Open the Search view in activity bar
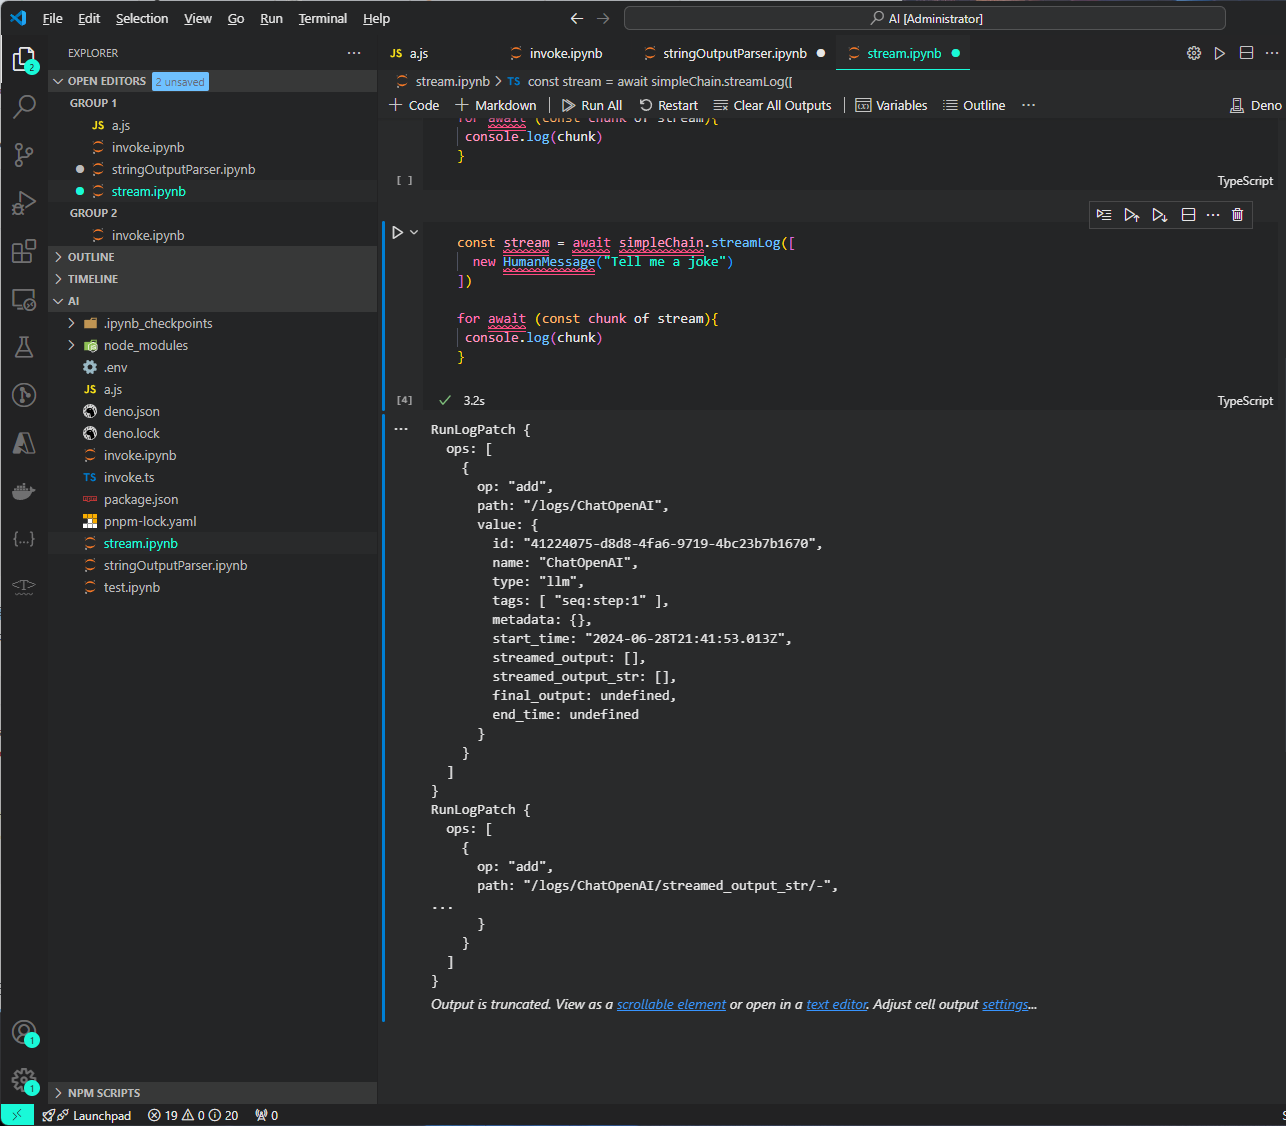 [24, 106]
